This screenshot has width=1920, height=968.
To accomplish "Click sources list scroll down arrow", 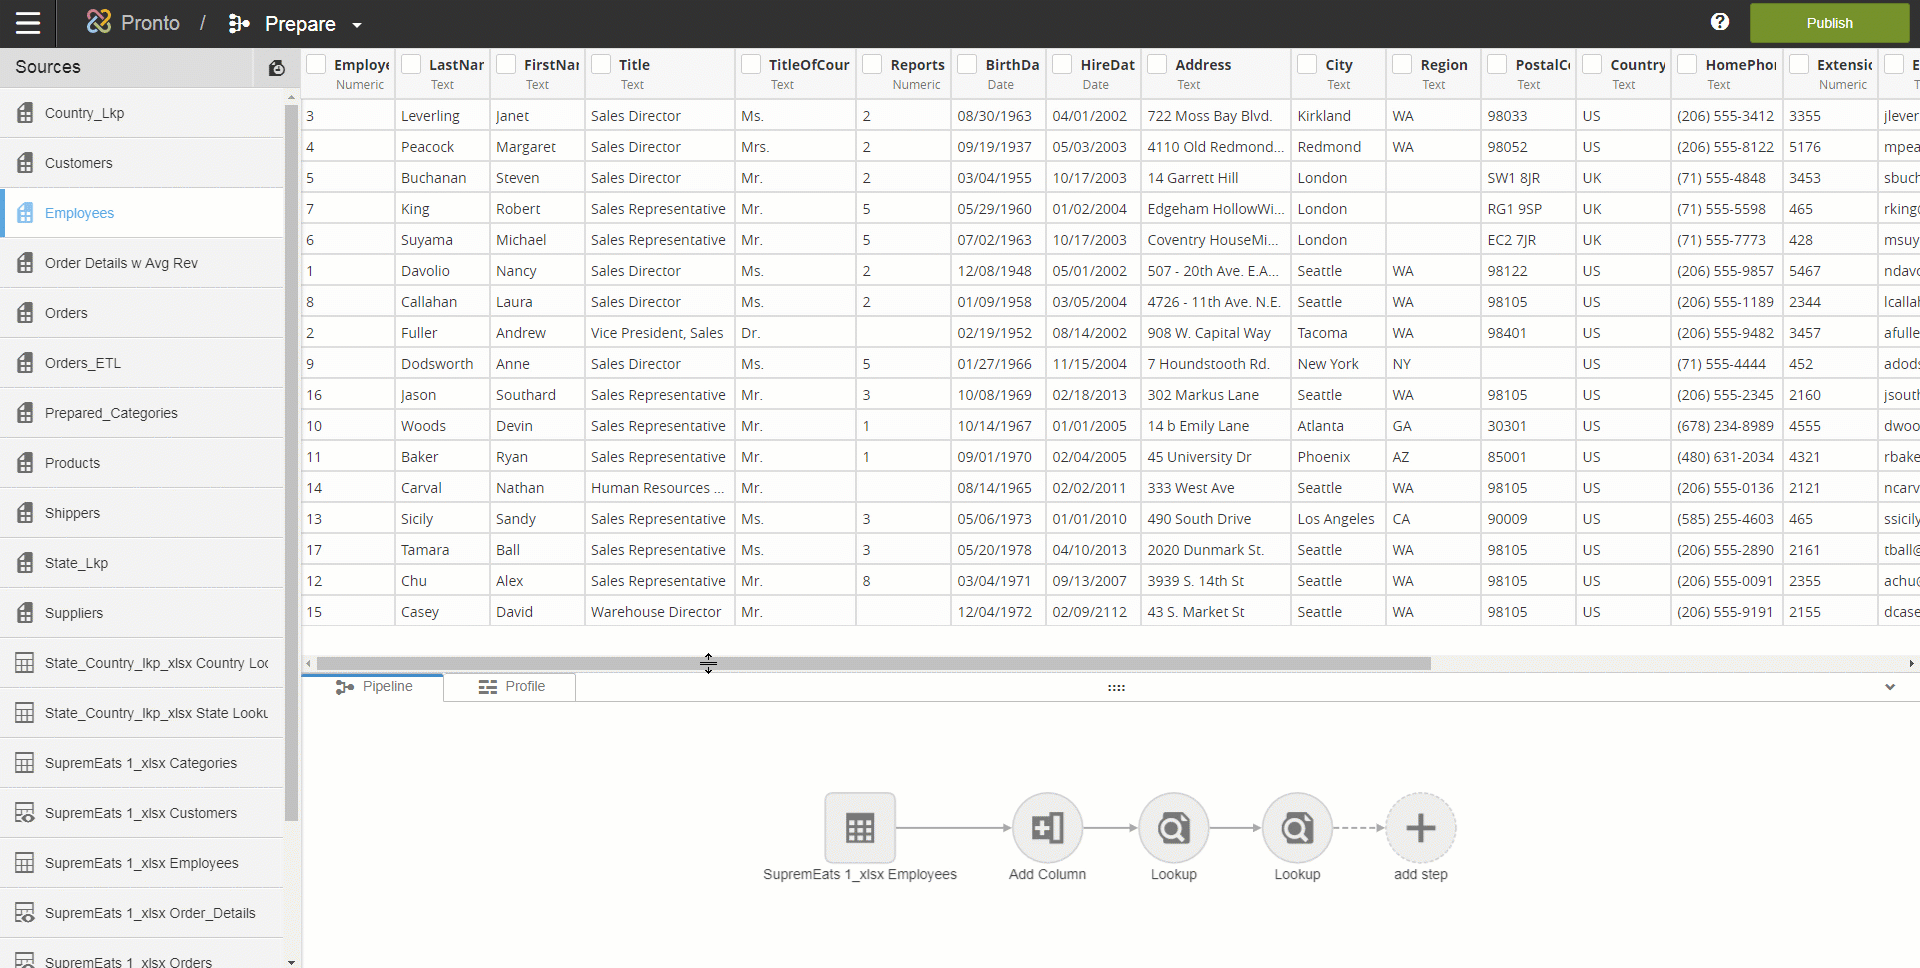I will click(x=291, y=962).
